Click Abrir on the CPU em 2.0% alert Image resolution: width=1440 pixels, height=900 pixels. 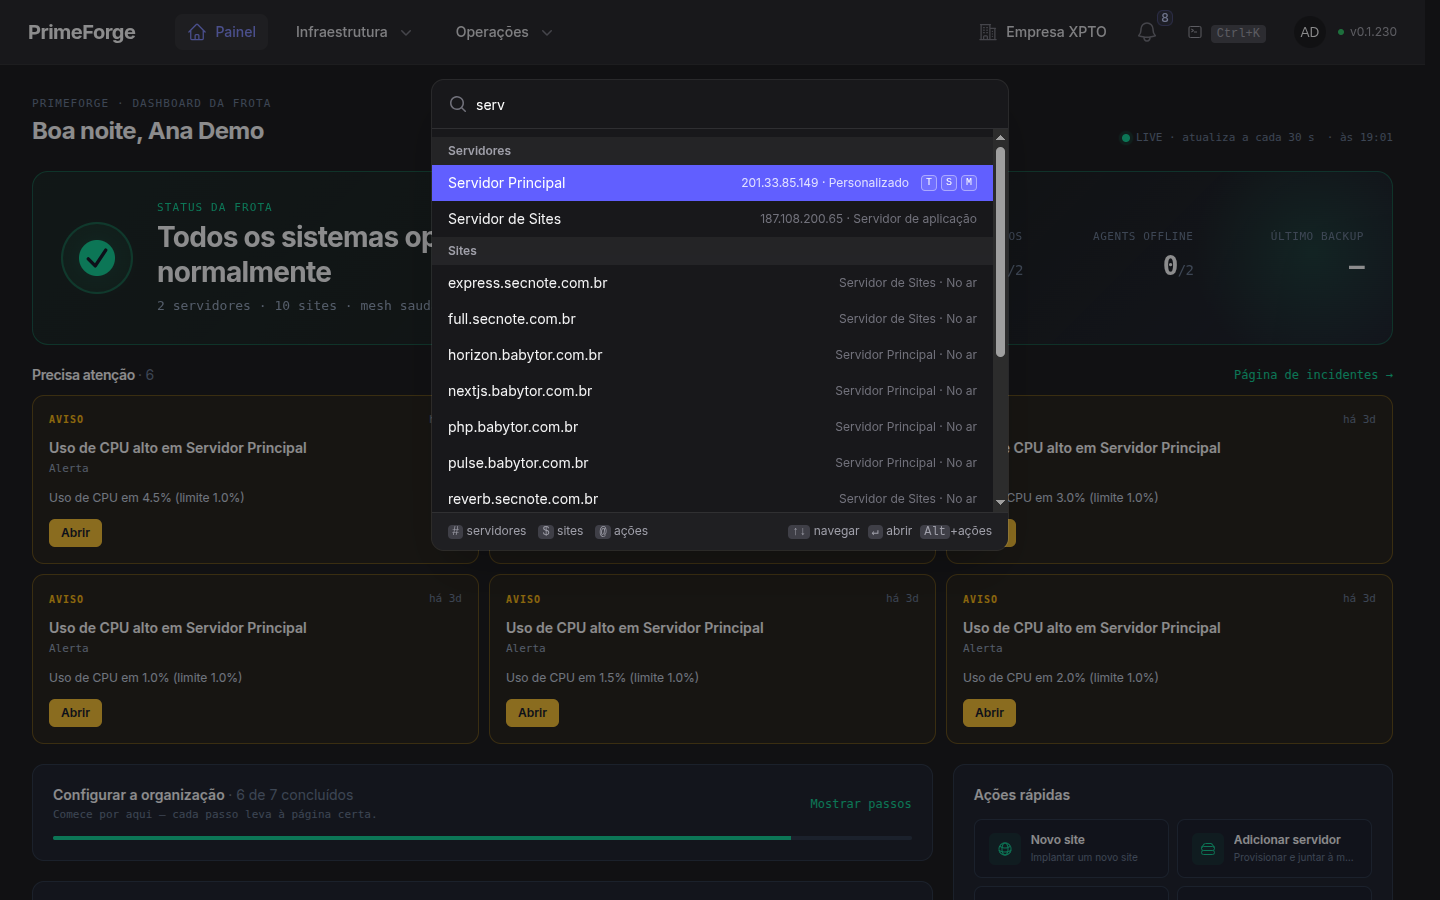pos(989,713)
